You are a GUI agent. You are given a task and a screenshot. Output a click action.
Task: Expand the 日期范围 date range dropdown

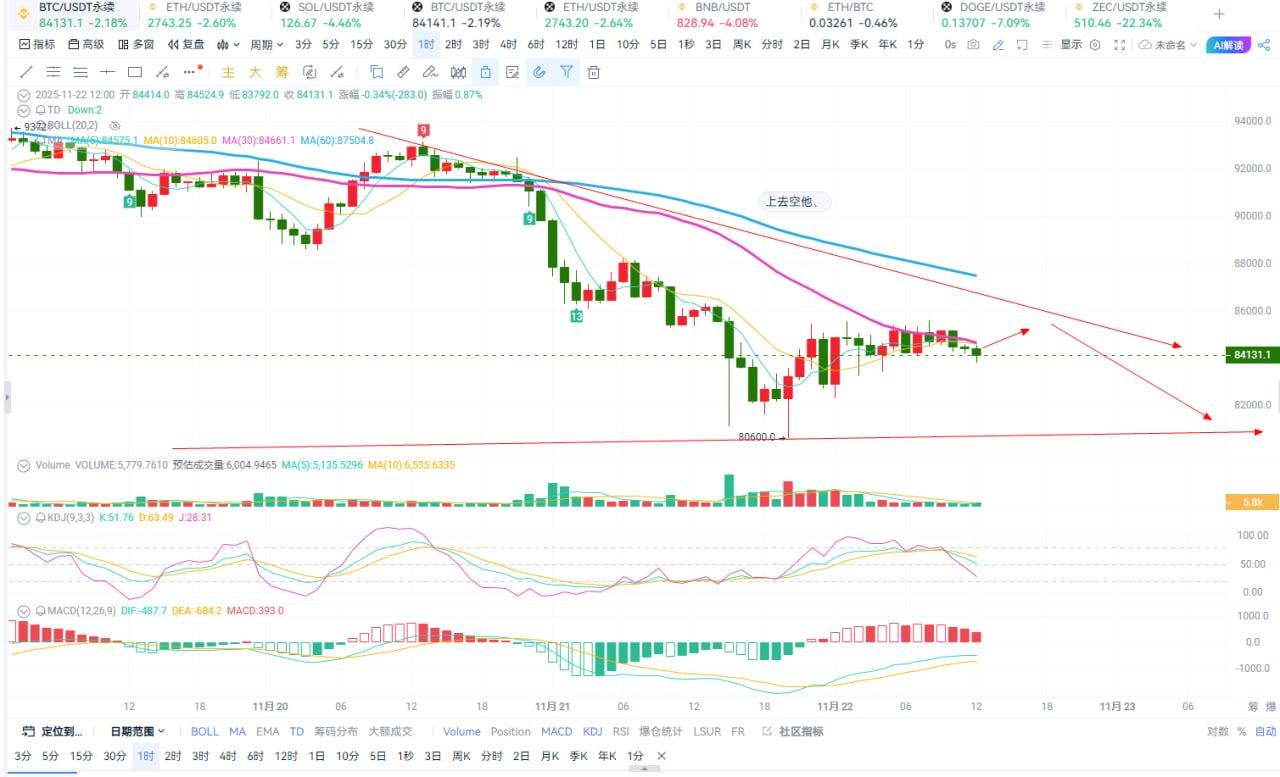(x=138, y=732)
